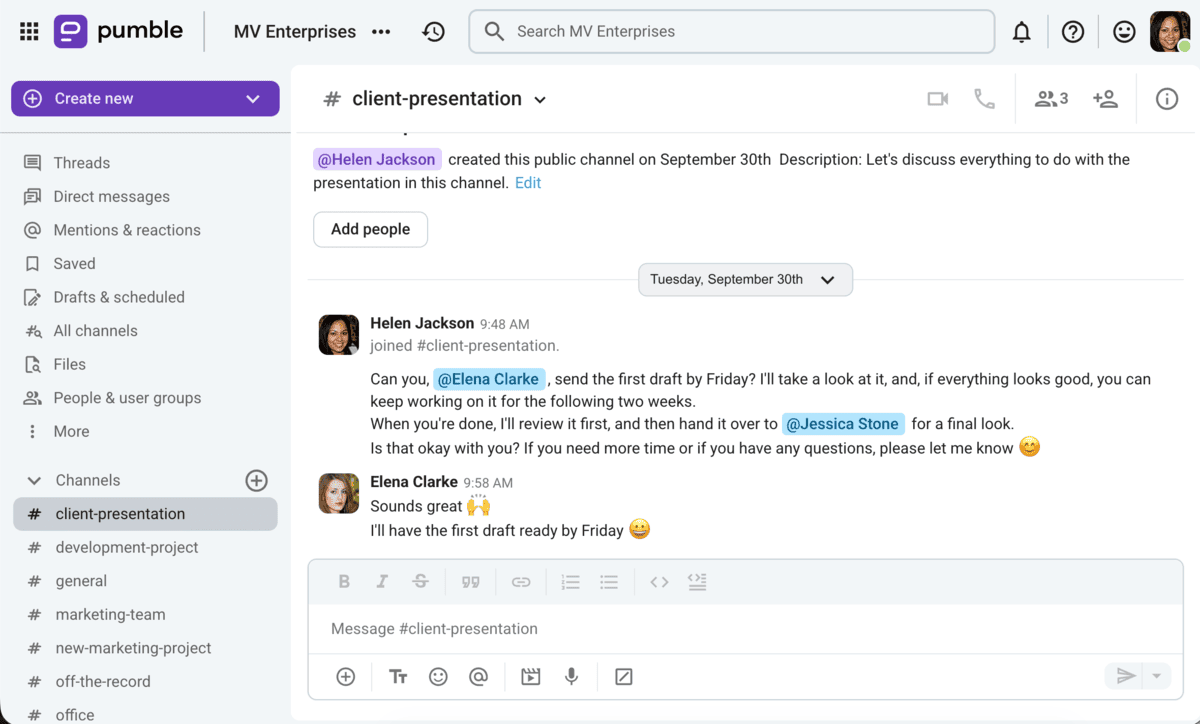This screenshot has height=724, width=1200.
Task: Open the user profile avatar
Action: pos(1169,32)
